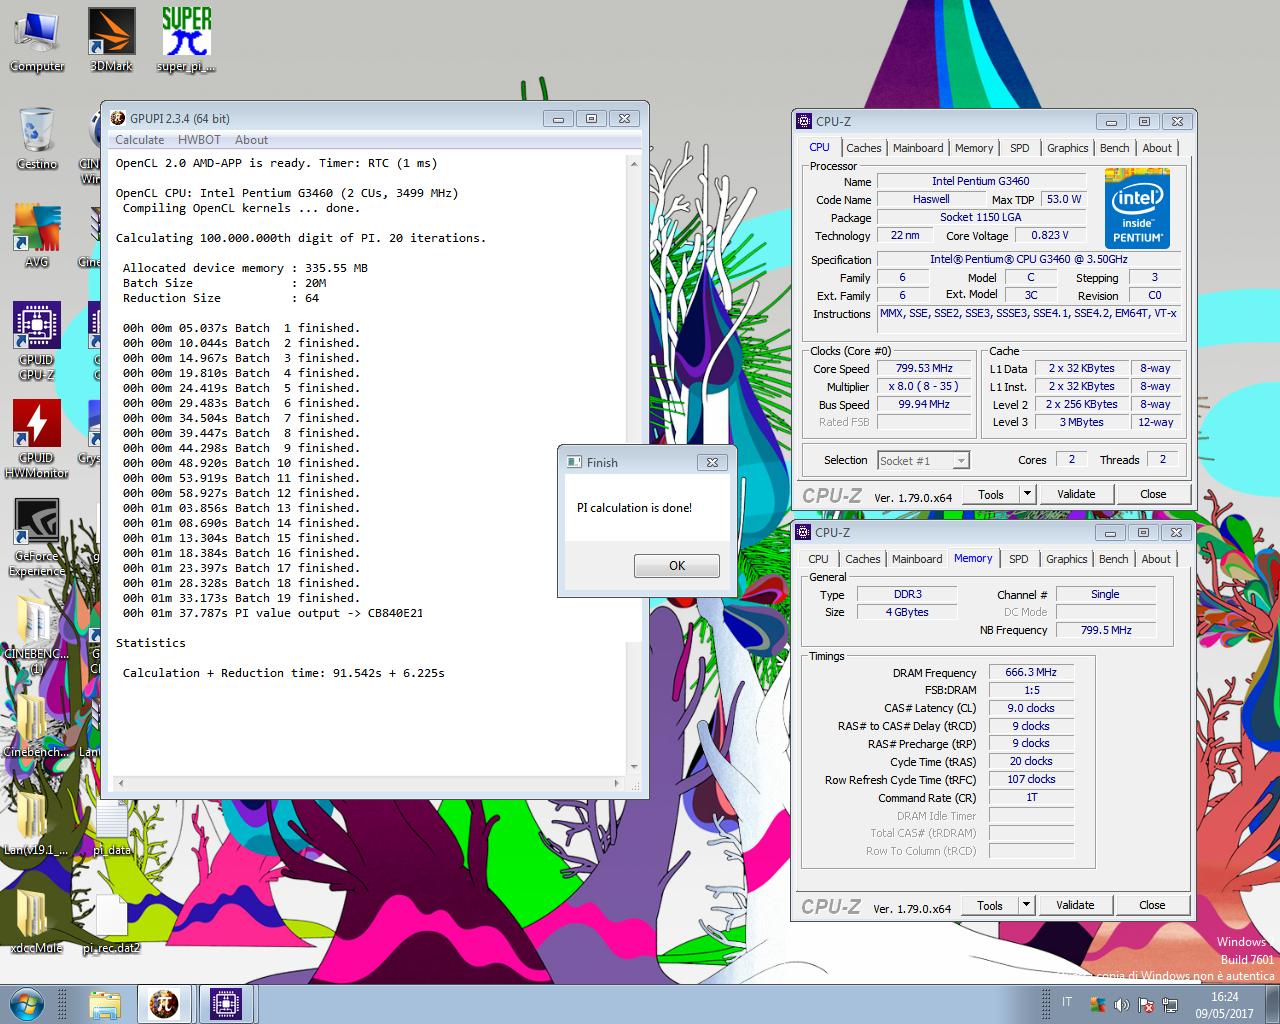Select SPD tab in bottom CPU-Z window
1280x1024 pixels.
pos(1018,559)
